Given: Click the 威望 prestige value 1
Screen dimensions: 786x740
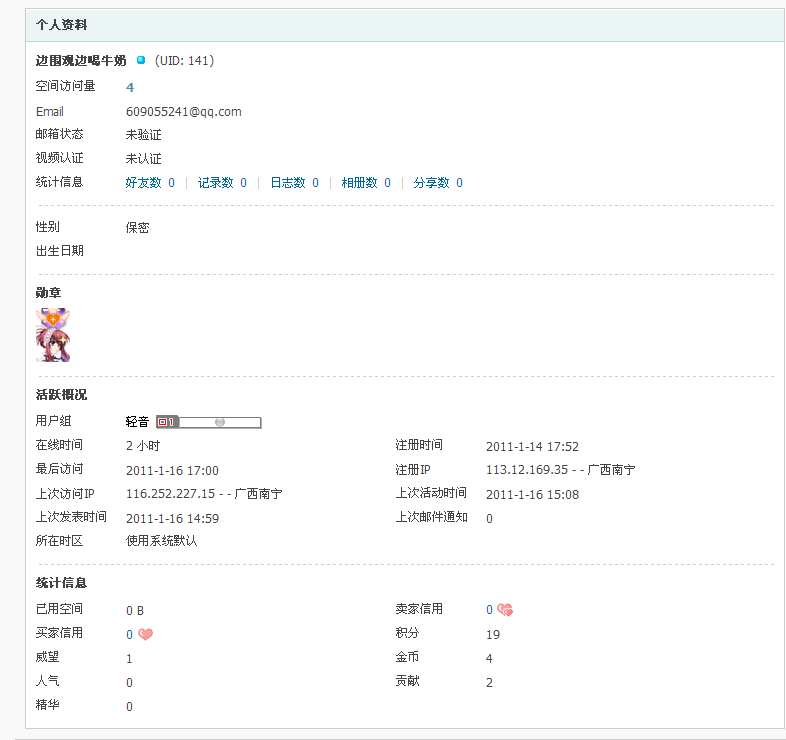Looking at the screenshot, I should click(x=129, y=658).
